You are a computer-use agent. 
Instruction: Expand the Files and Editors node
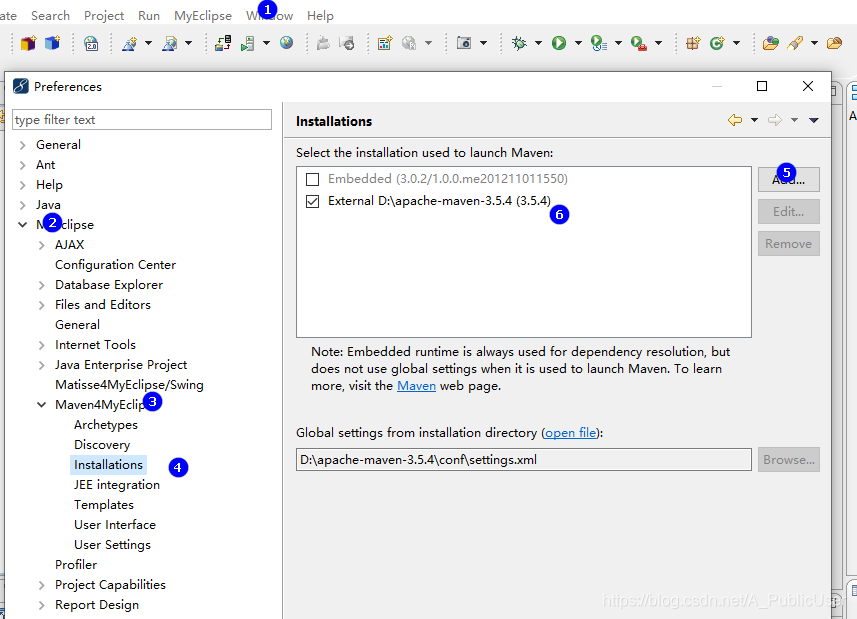(42, 305)
